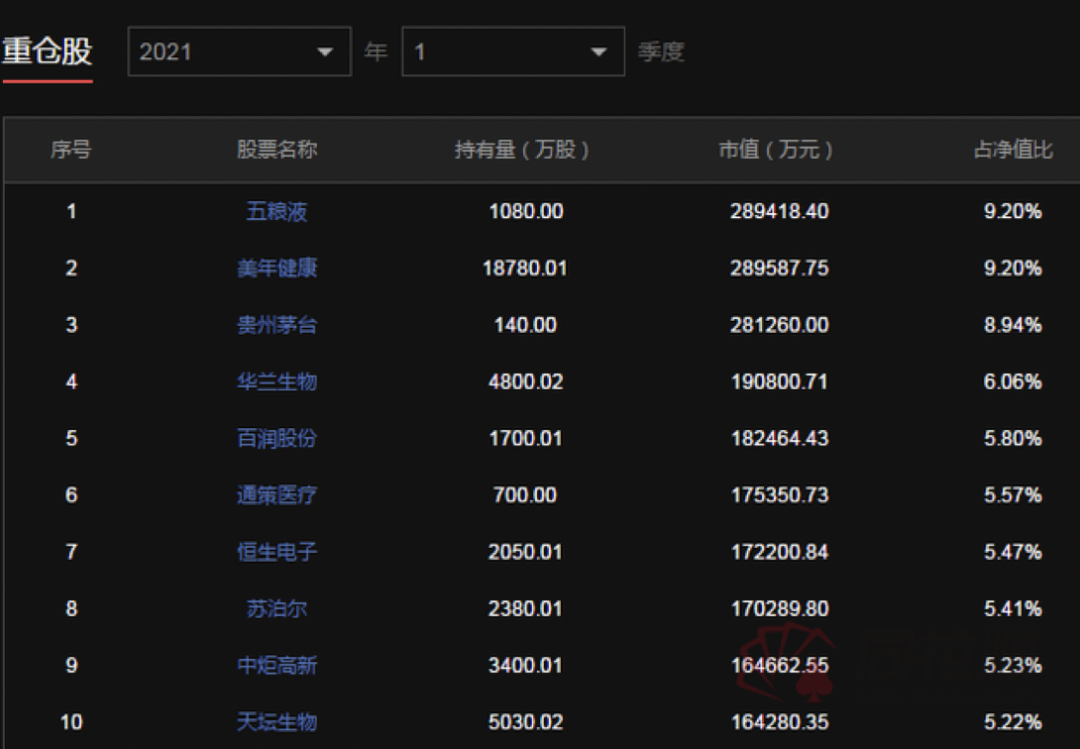Viewport: 1080px width, 749px height.
Task: Select market value 190800.71
Action: [779, 382]
